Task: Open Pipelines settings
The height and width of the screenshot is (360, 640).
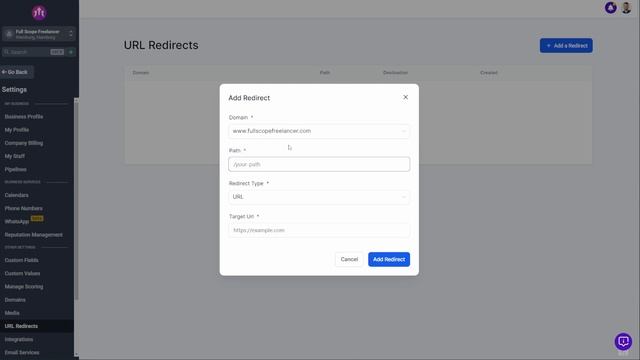Action: tap(16, 169)
